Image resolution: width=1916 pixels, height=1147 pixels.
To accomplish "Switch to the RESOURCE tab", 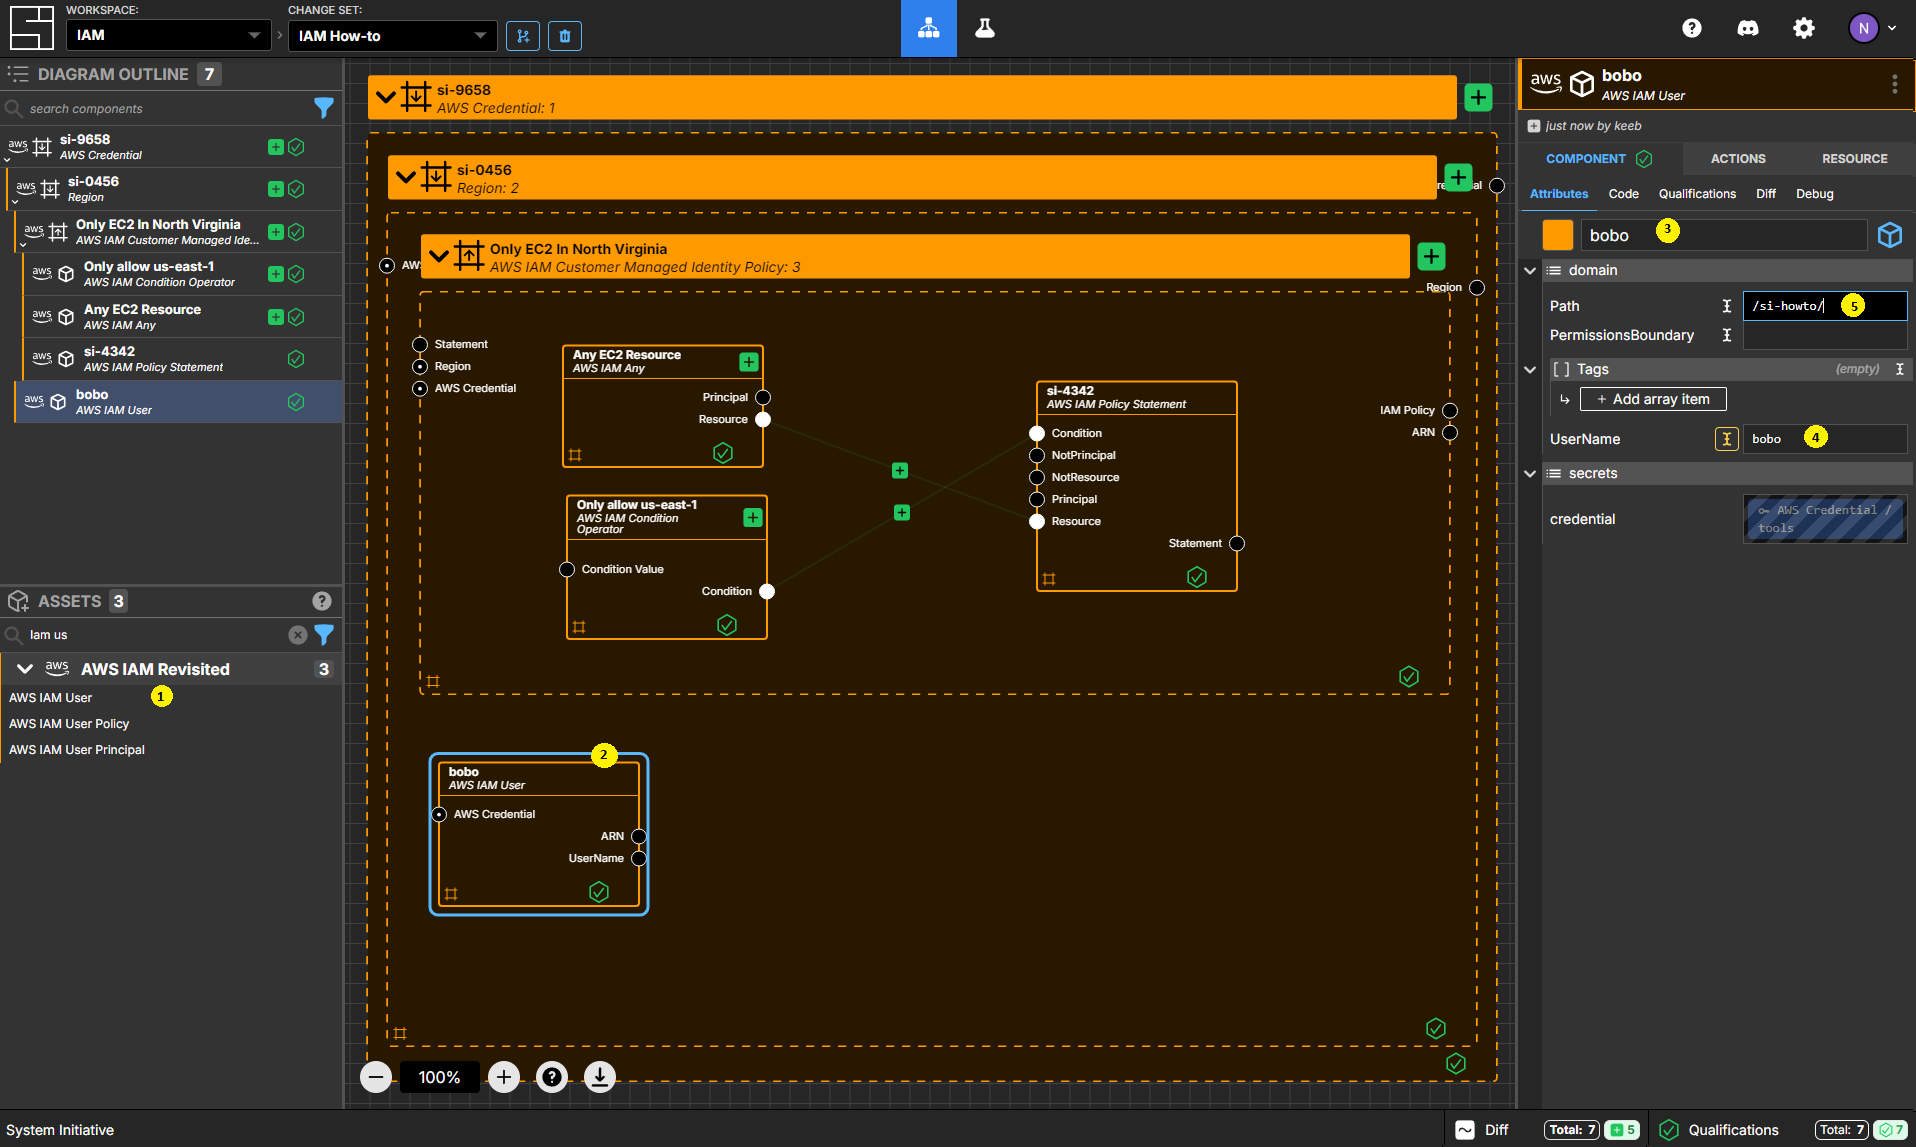I will coord(1854,159).
